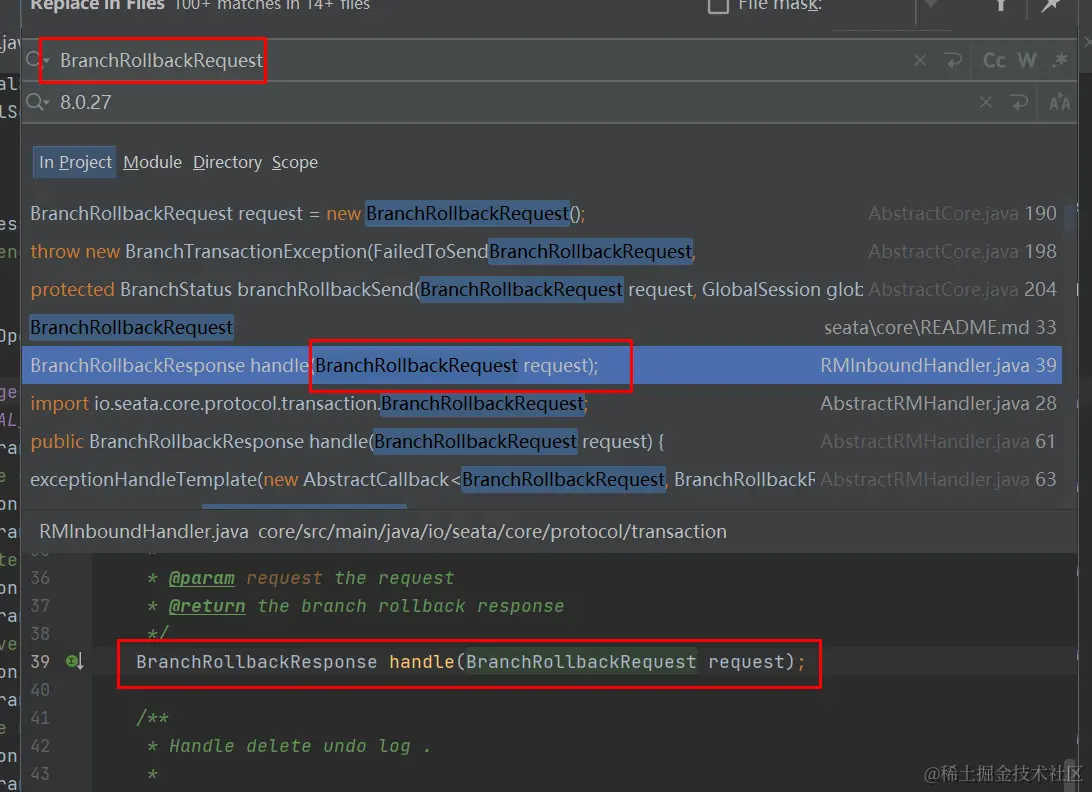
Task: Click the handle method name in preview
Action: pos(421,662)
